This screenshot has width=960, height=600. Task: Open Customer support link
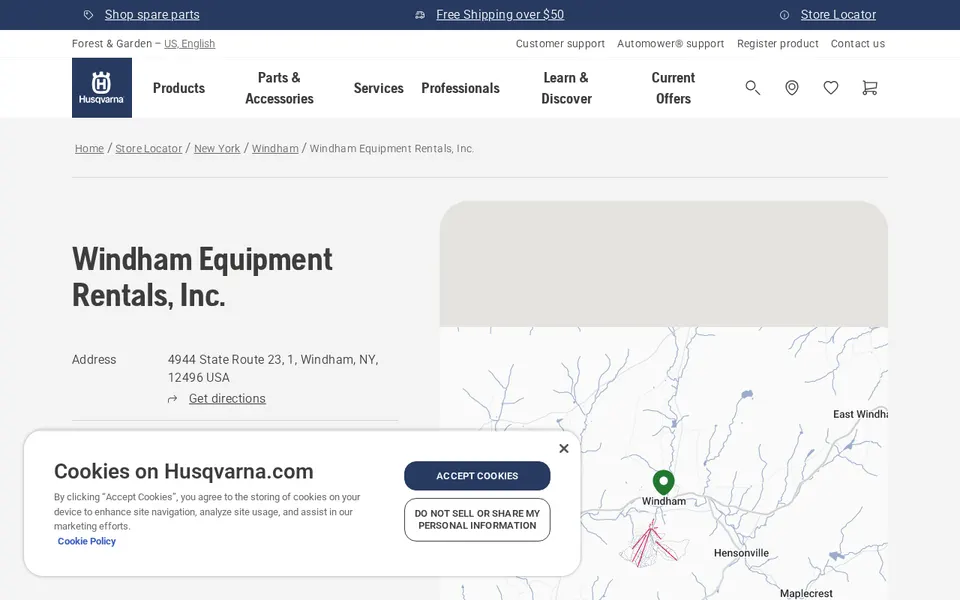point(560,43)
